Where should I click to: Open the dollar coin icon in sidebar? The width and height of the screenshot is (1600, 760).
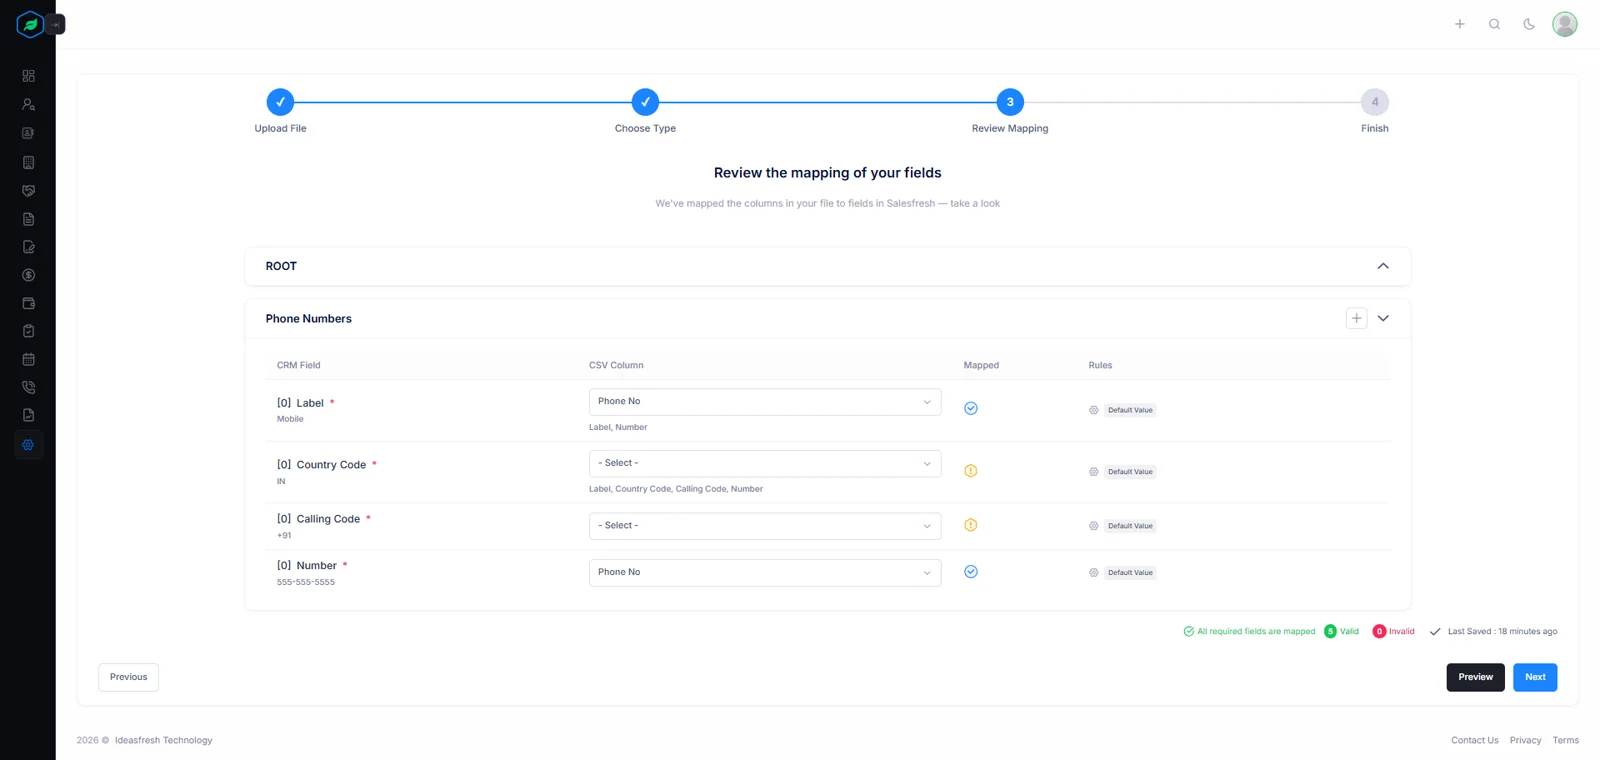[28, 275]
